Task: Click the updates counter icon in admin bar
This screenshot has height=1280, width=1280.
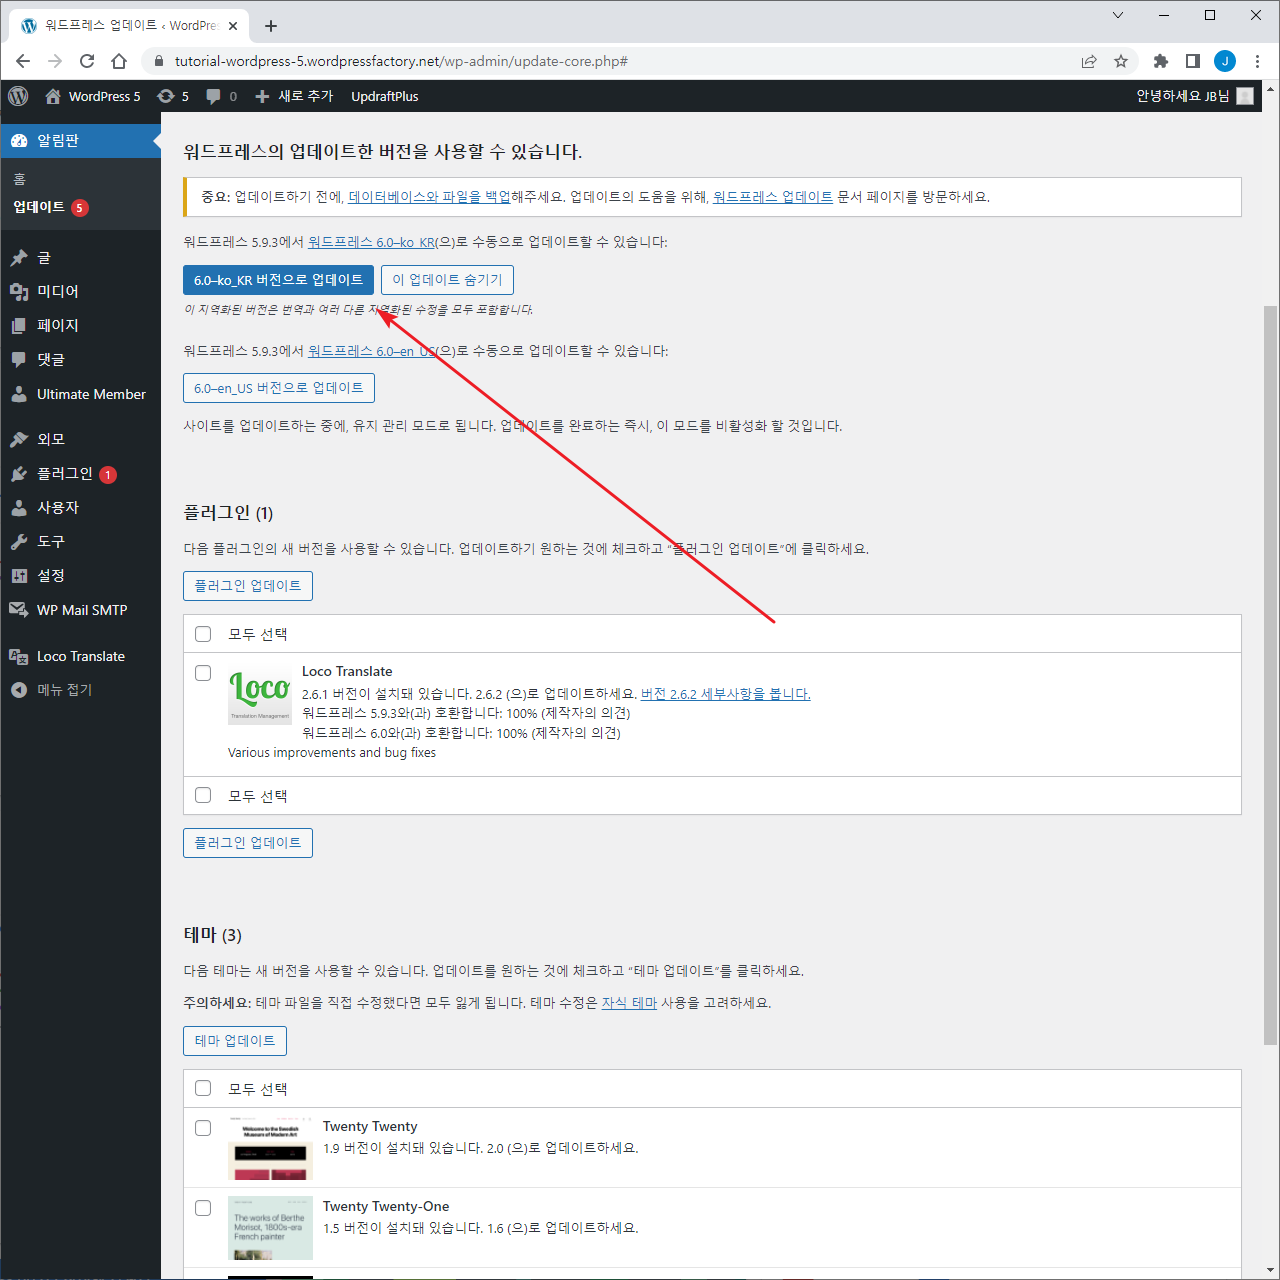Action: [166, 96]
